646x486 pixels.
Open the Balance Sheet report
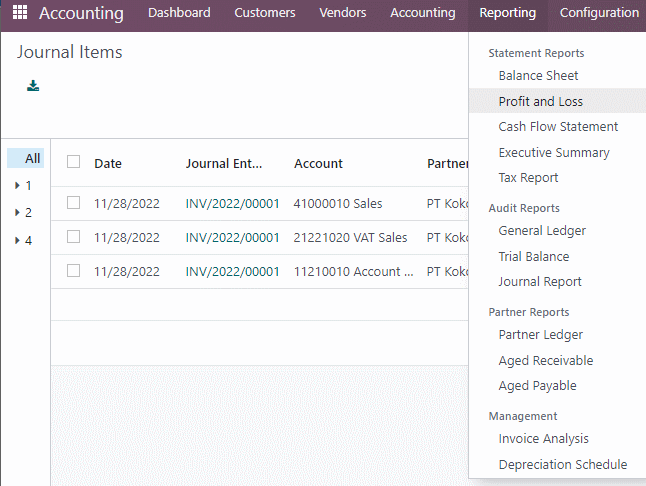pos(538,76)
